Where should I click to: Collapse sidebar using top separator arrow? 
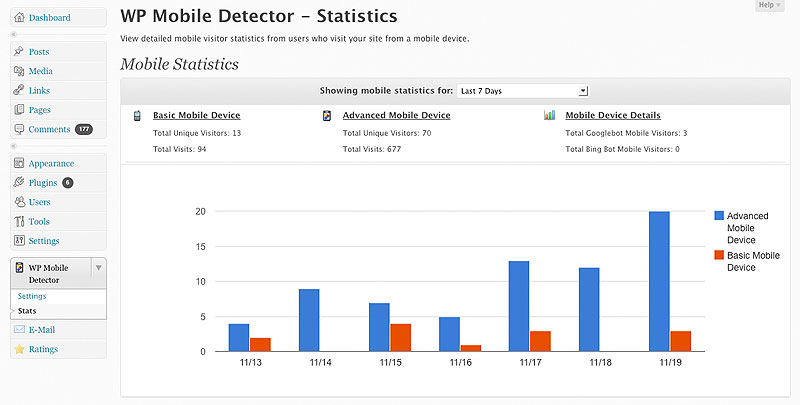[x=14, y=34]
